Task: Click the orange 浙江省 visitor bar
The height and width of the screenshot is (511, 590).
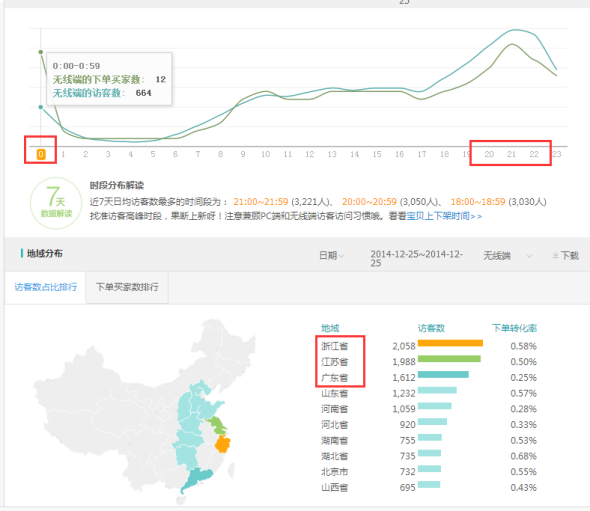Action: (450, 343)
